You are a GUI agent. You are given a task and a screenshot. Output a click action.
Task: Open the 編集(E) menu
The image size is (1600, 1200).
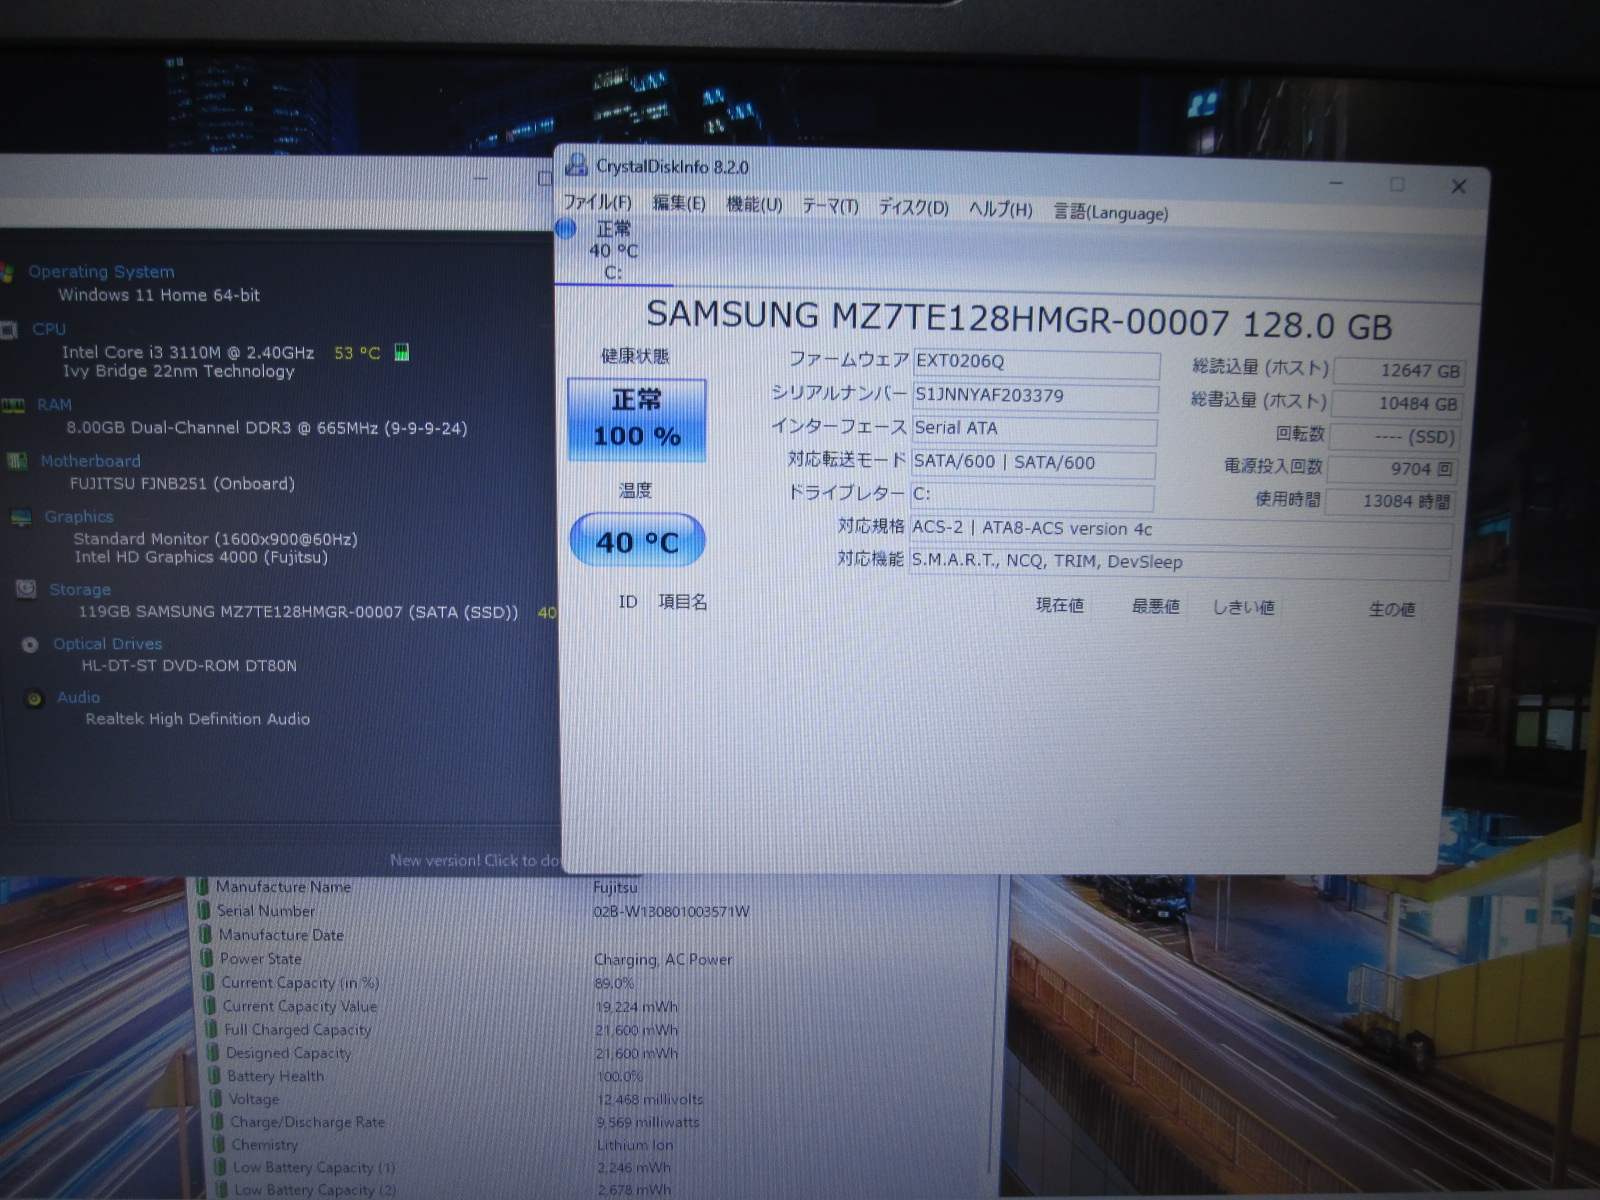[679, 203]
